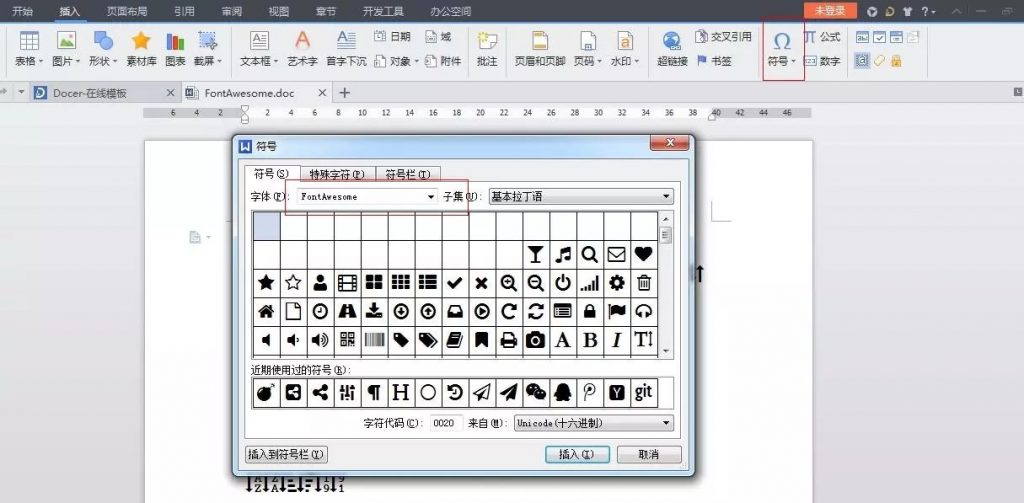This screenshot has height=503, width=1024.
Task: Select the check mark symbol
Action: (x=455, y=282)
